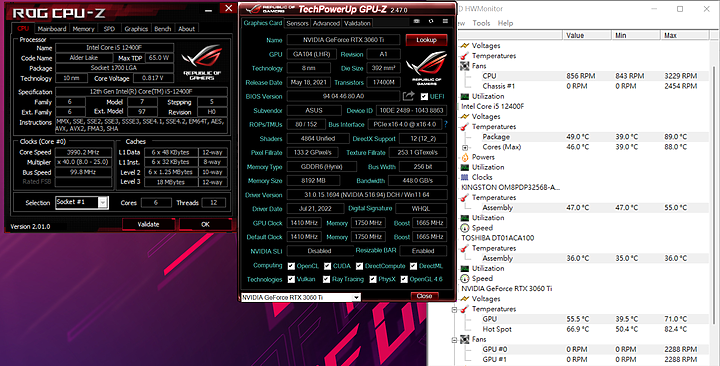
Task: Click BIOS Version share/export icon in GPU-Z
Action: pos(408,96)
